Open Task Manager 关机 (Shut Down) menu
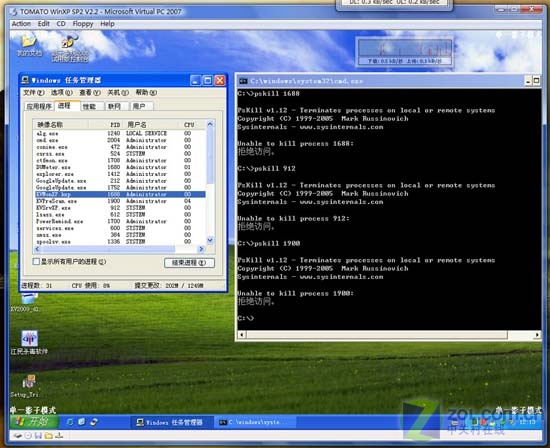The height and width of the screenshot is (448, 550). pyautogui.click(x=118, y=93)
